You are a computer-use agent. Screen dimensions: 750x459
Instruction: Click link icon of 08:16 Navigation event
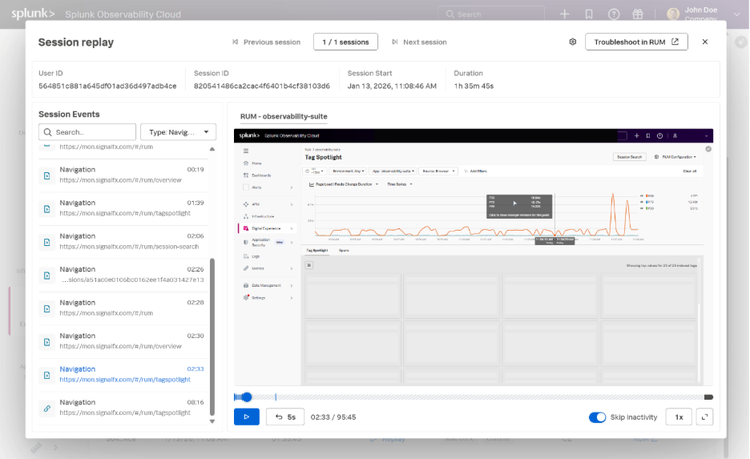46,408
